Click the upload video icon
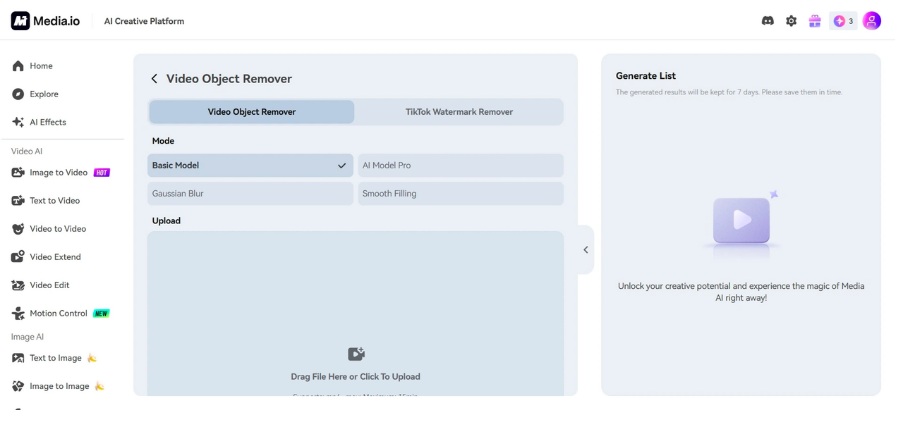Image resolution: width=899 pixels, height=437 pixels. click(x=356, y=354)
